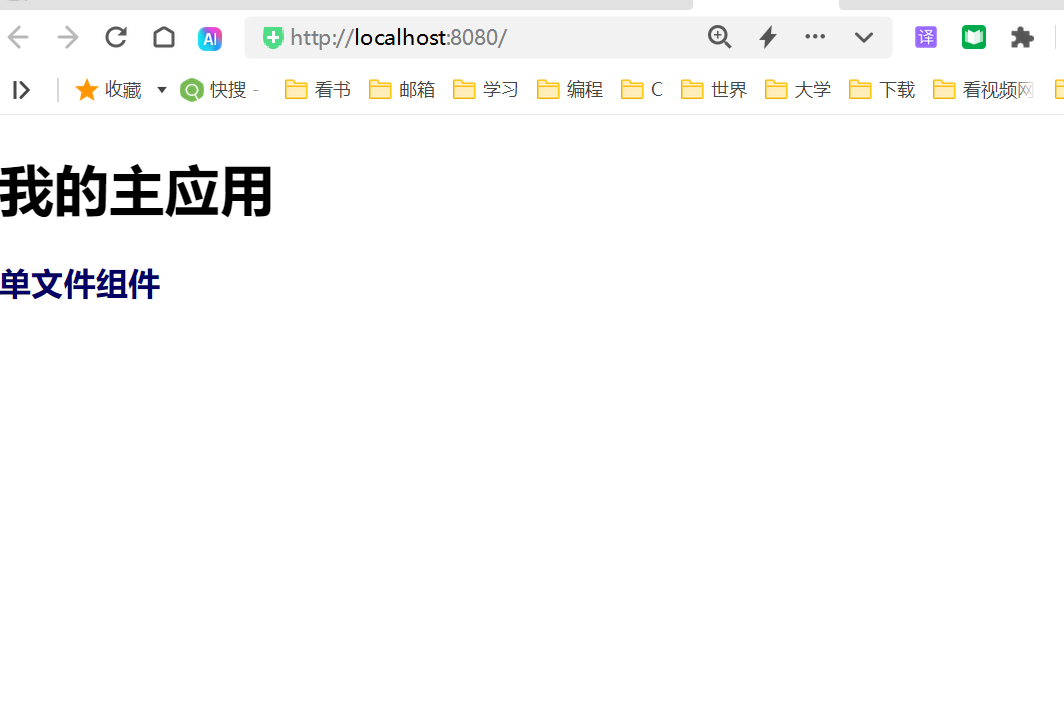Image resolution: width=1064 pixels, height=711 pixels.
Task: Open the page zoom magnifier
Action: tap(719, 37)
